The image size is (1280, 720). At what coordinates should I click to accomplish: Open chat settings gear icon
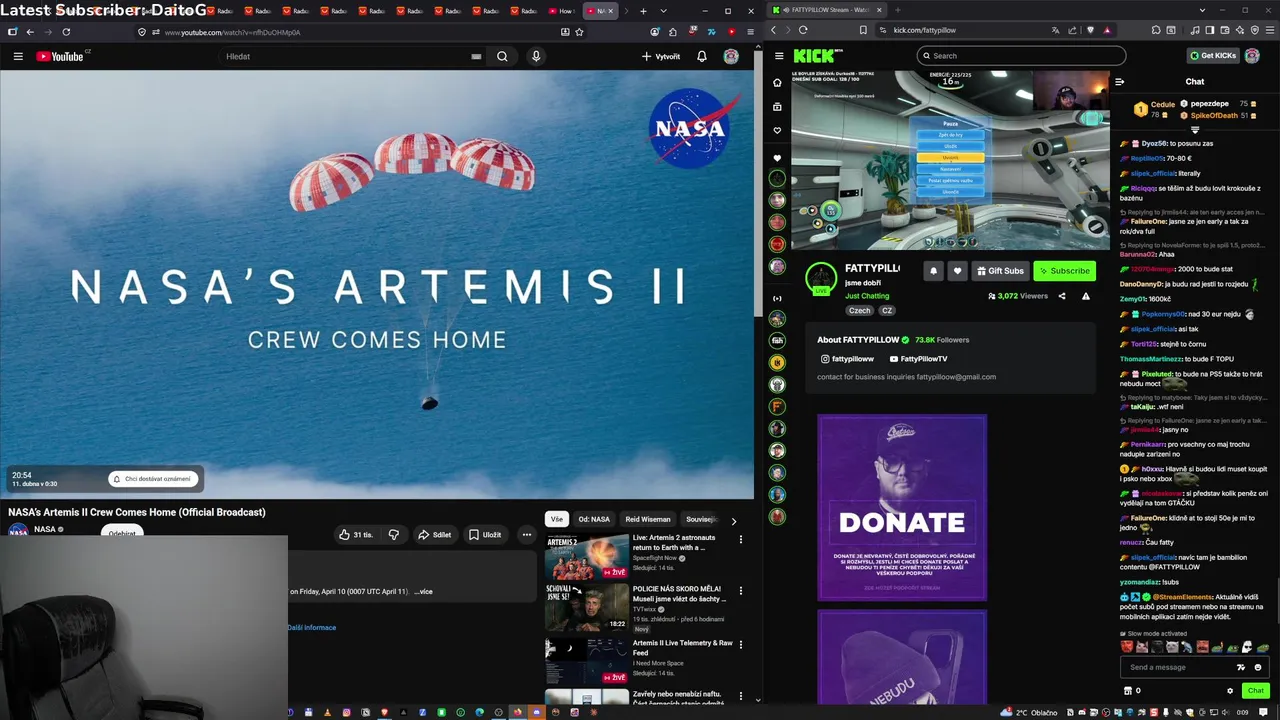(x=1230, y=691)
